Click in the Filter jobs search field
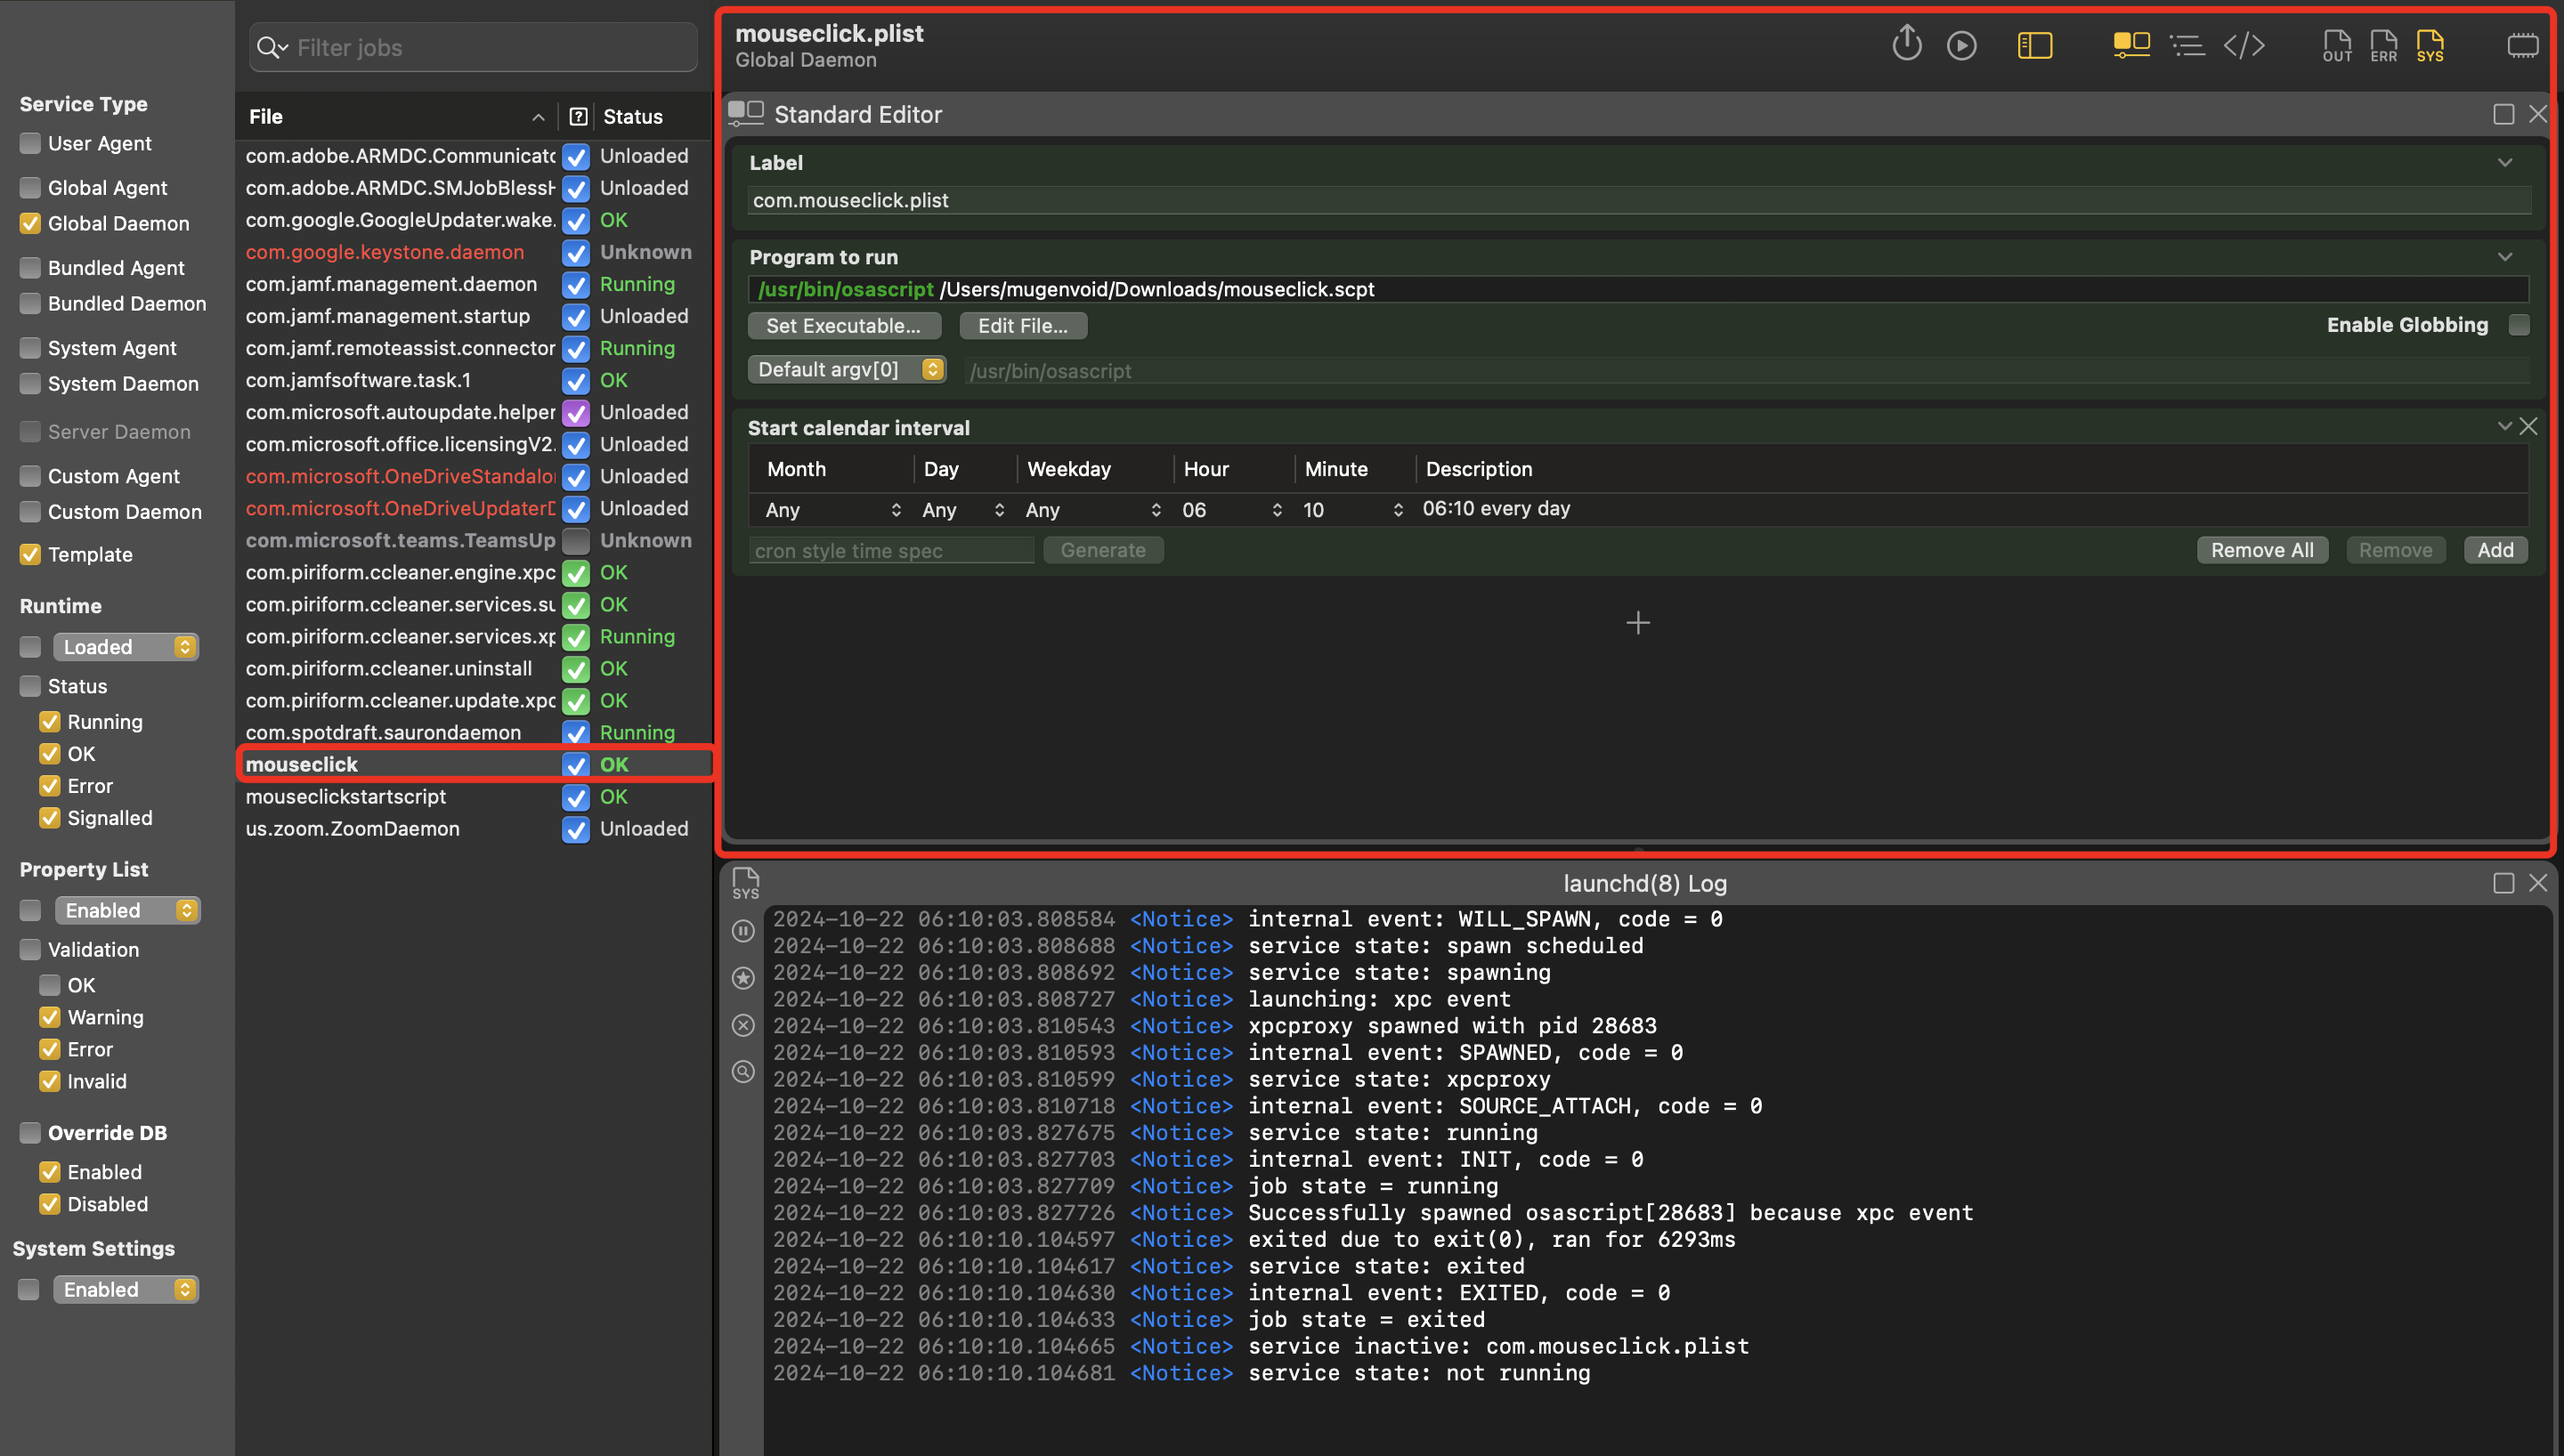Screen dimensions: 2564x1456 [x=473, y=47]
